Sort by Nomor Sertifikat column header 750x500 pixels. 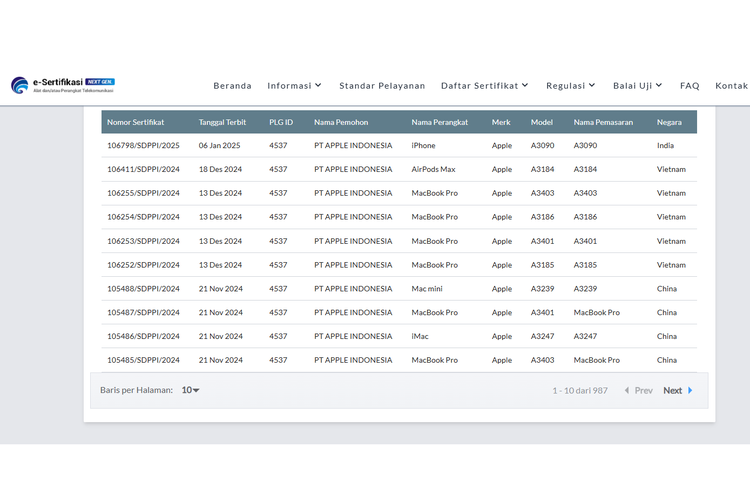pos(135,122)
